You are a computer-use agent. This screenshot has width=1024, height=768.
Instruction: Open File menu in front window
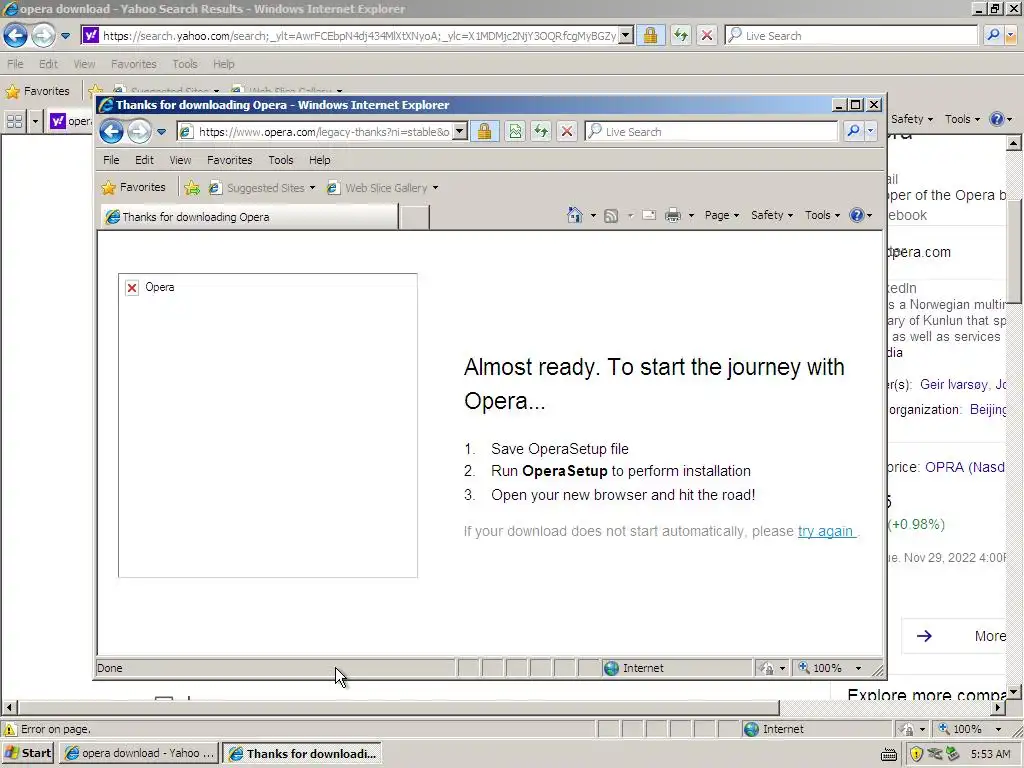[x=111, y=160]
